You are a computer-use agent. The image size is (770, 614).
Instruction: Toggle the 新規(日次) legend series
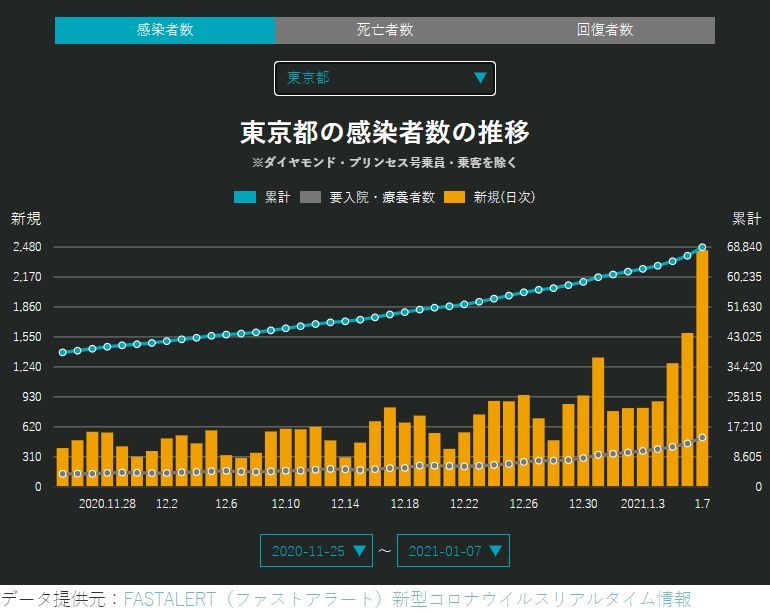(x=489, y=197)
